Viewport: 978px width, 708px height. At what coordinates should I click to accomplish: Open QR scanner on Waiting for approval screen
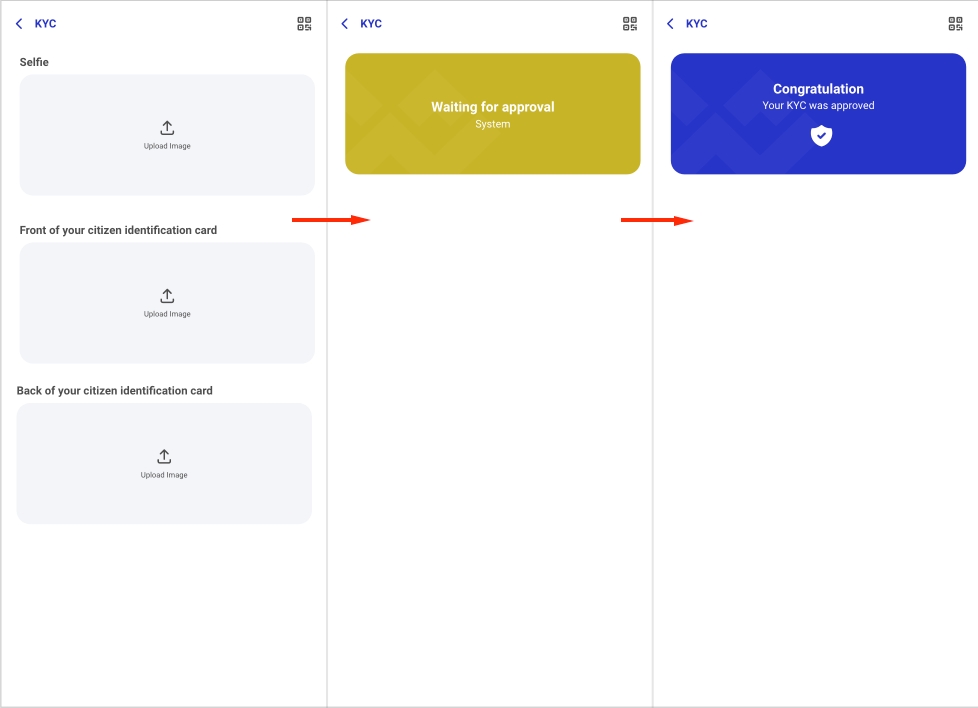630,24
